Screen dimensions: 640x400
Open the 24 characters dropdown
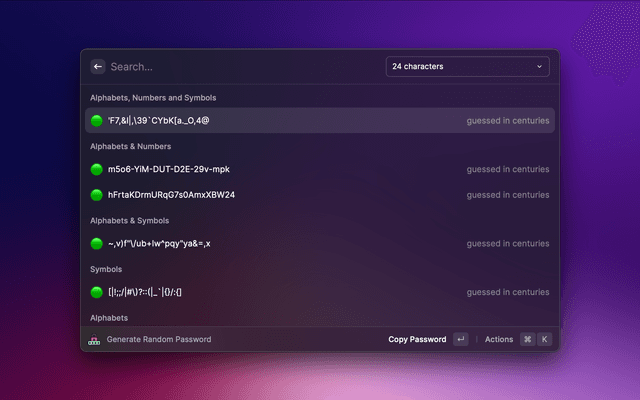(466, 67)
